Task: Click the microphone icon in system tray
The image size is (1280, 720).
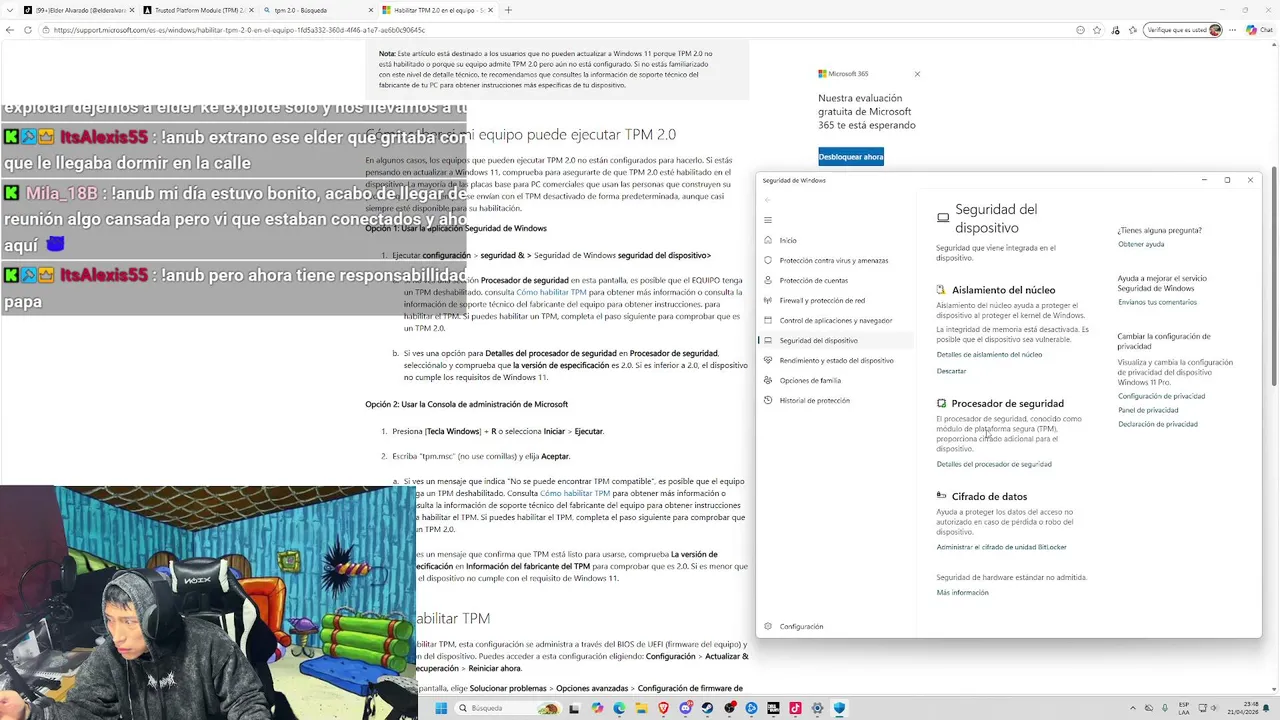Action: click(x=1165, y=708)
